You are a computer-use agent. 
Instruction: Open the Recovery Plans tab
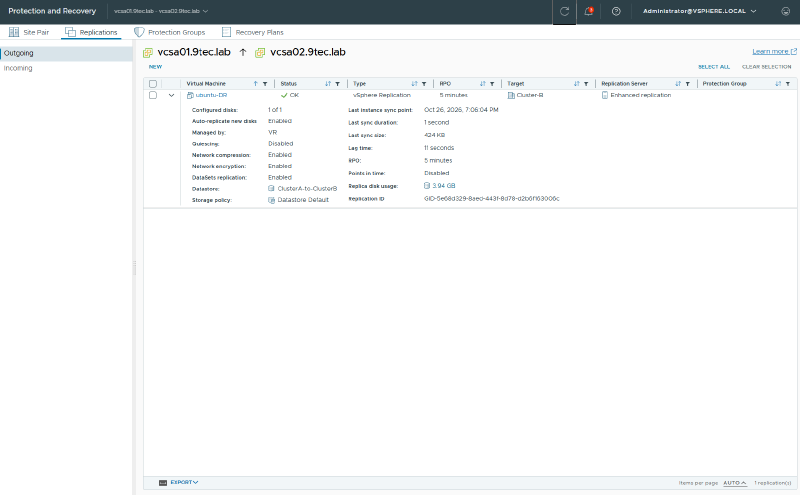[x=253, y=32]
